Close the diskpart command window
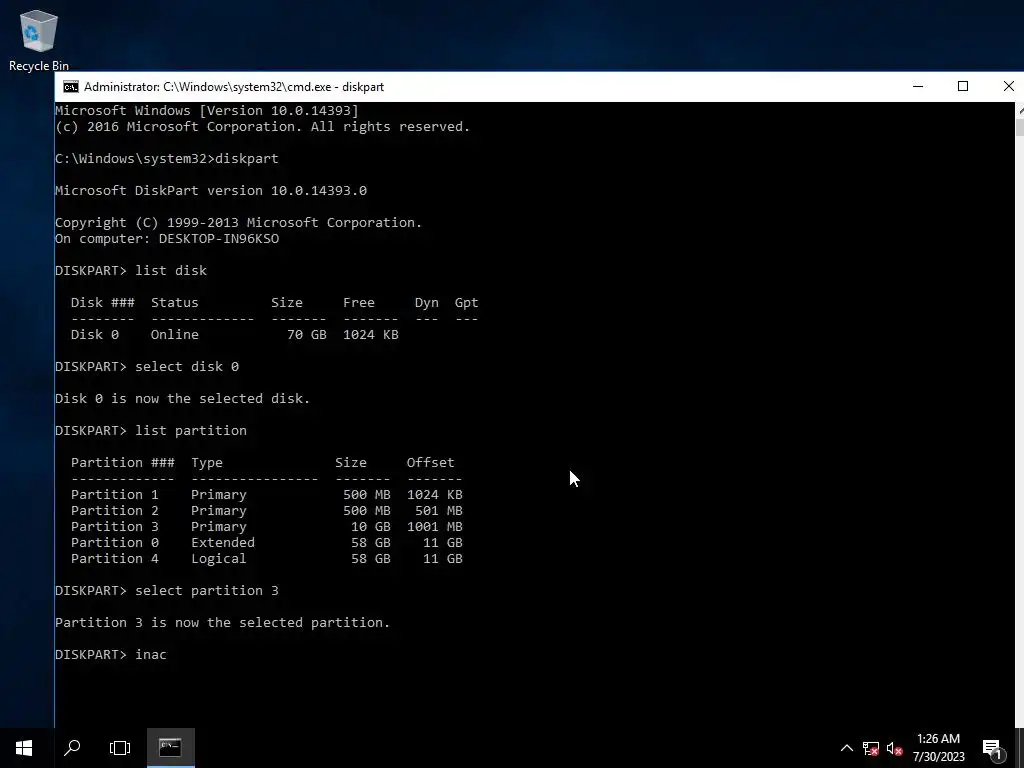This screenshot has height=768, width=1024. (x=1008, y=86)
